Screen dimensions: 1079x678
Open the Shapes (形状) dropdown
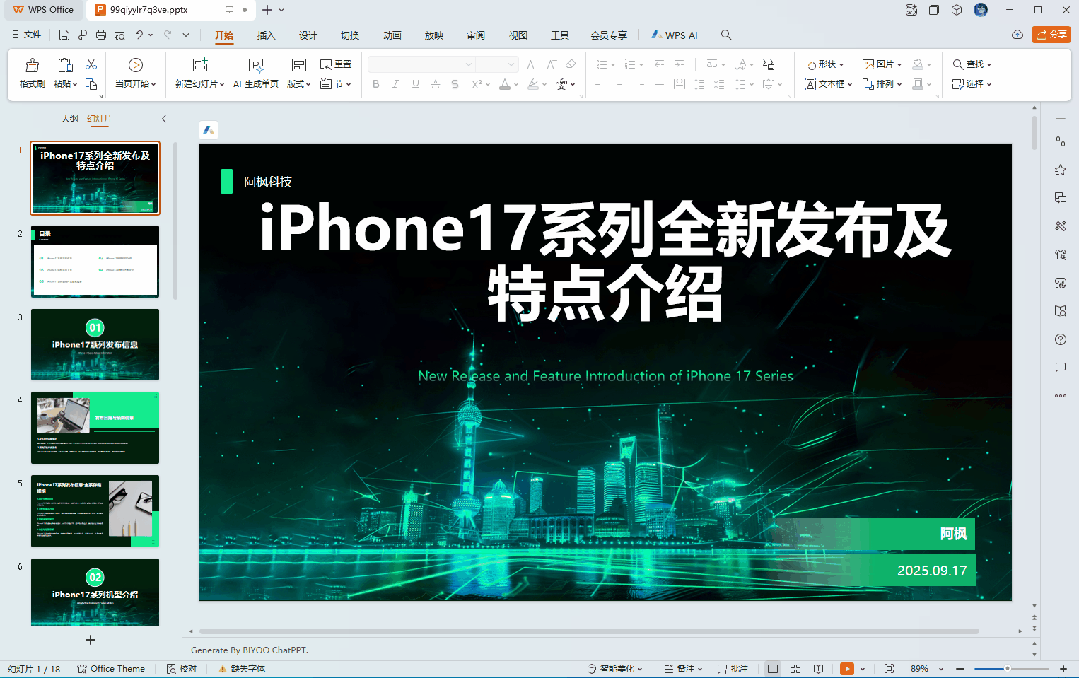point(825,64)
